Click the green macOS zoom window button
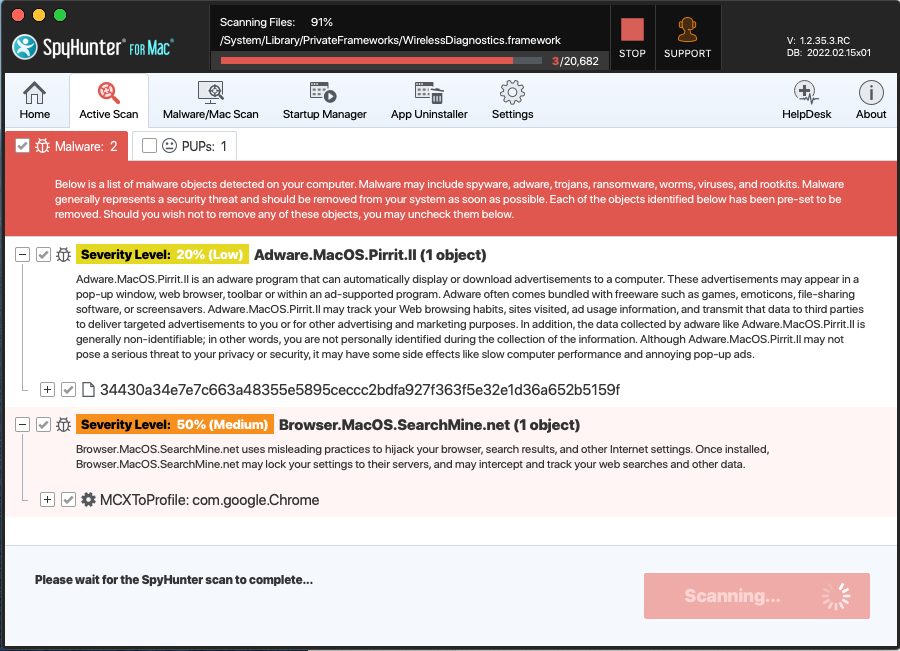The height and width of the screenshot is (651, 900). click(60, 15)
